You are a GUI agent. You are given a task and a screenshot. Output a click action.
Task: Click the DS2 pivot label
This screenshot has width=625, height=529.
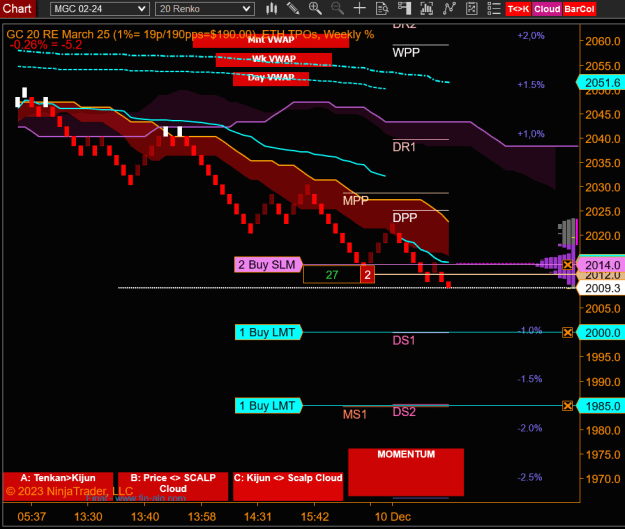click(404, 412)
